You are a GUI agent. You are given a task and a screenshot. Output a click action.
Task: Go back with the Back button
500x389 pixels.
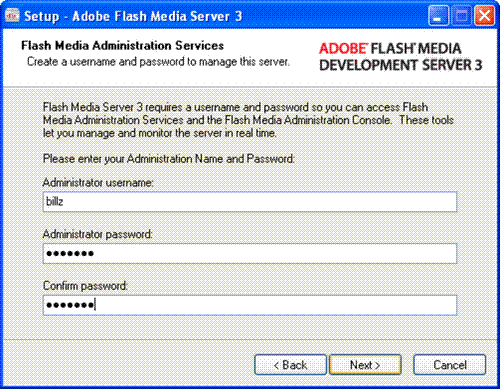290,365
